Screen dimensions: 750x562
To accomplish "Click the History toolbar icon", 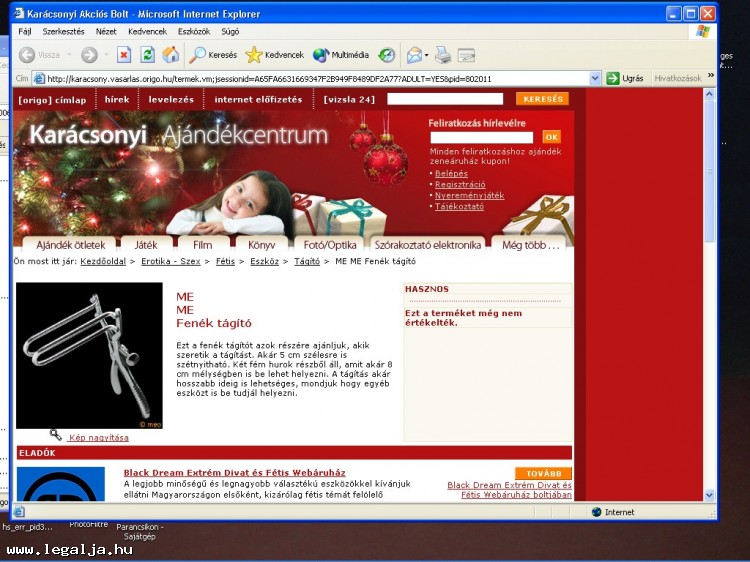I will click(x=386, y=55).
